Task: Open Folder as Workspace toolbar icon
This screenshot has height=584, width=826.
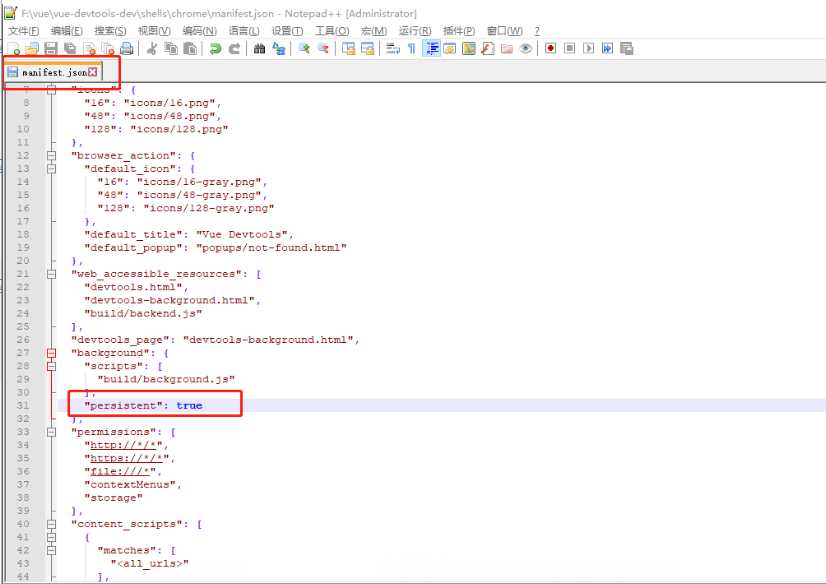Action: pos(507,49)
